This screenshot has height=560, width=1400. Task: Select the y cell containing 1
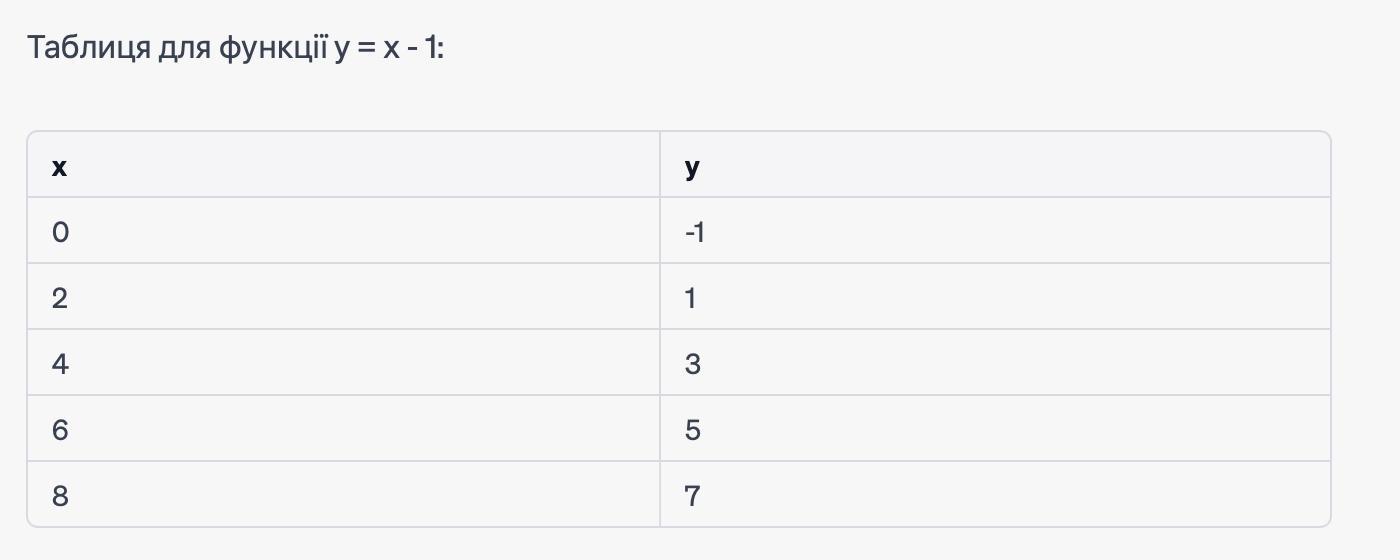(x=691, y=298)
